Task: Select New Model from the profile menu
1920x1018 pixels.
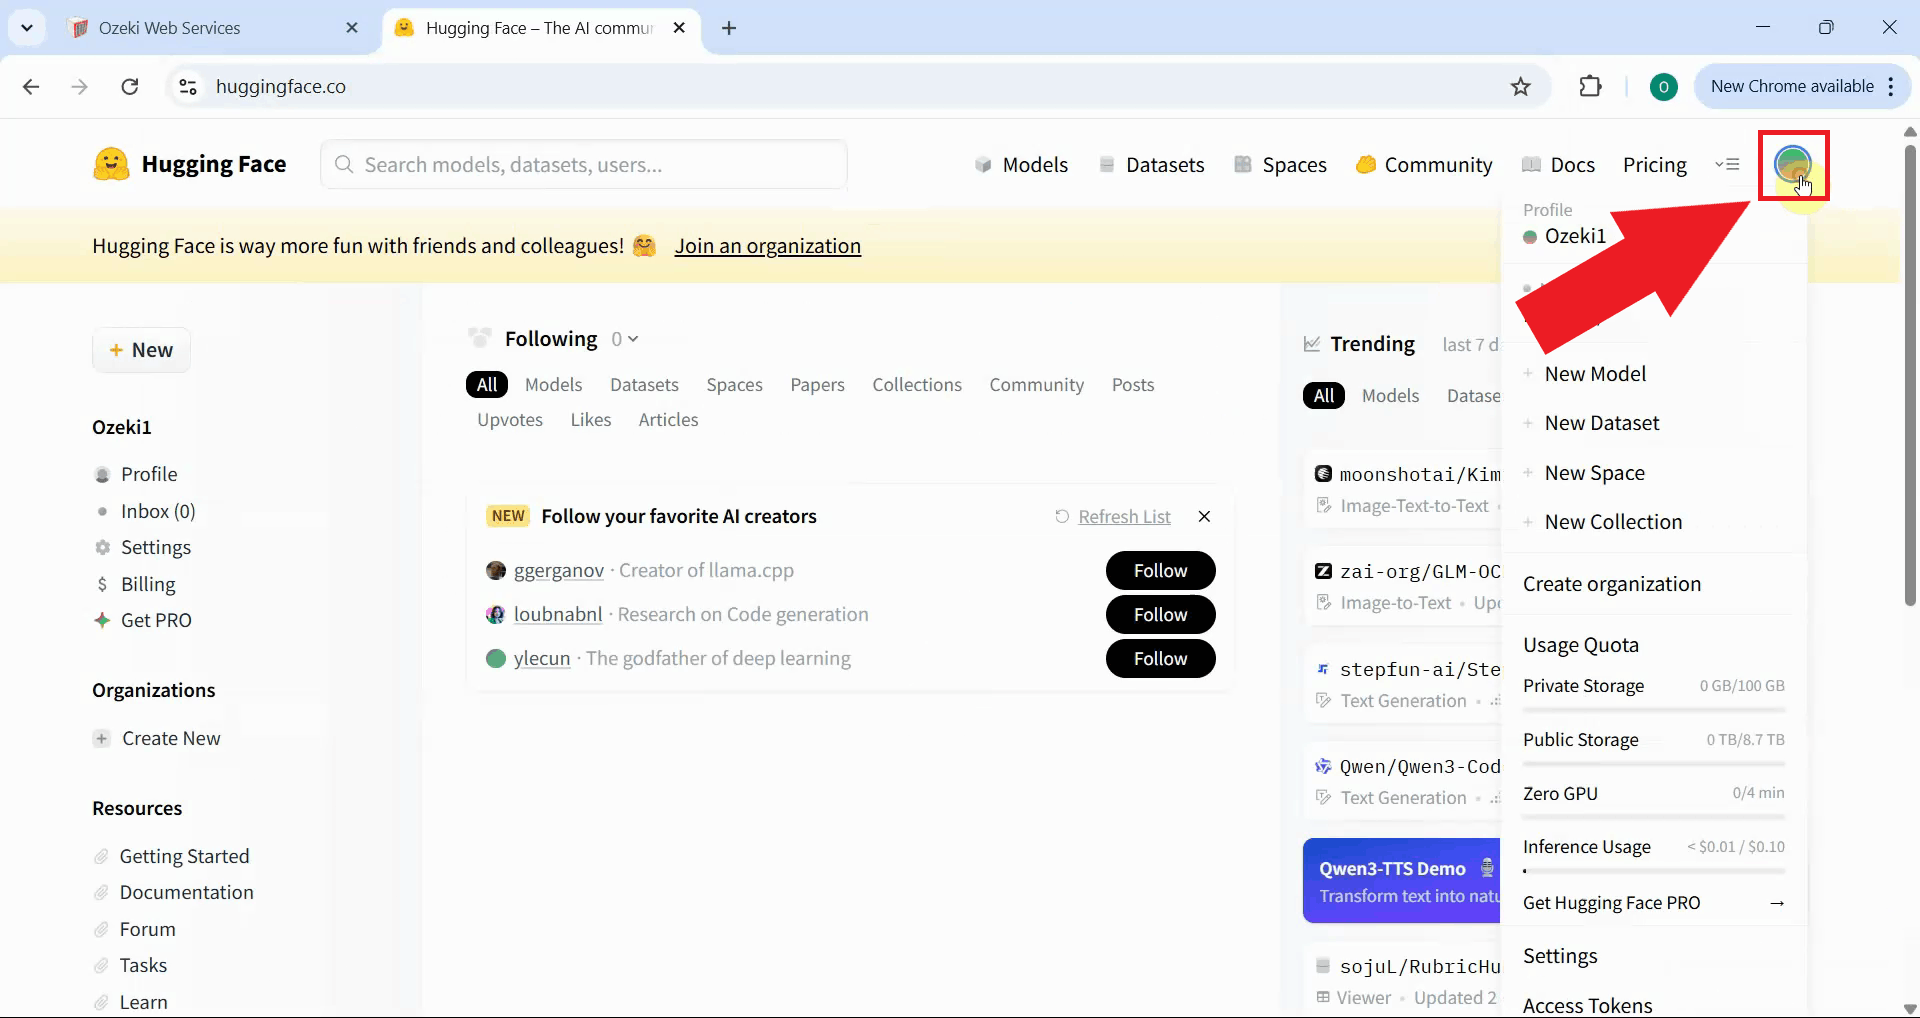Action: 1595,373
